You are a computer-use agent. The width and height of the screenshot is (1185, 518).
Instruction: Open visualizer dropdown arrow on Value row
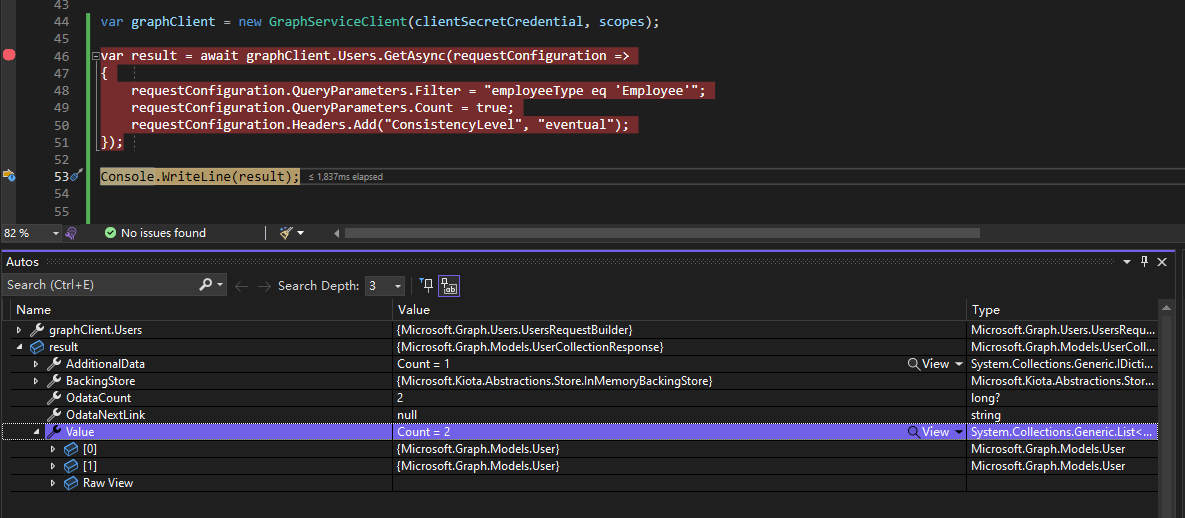tap(960, 433)
